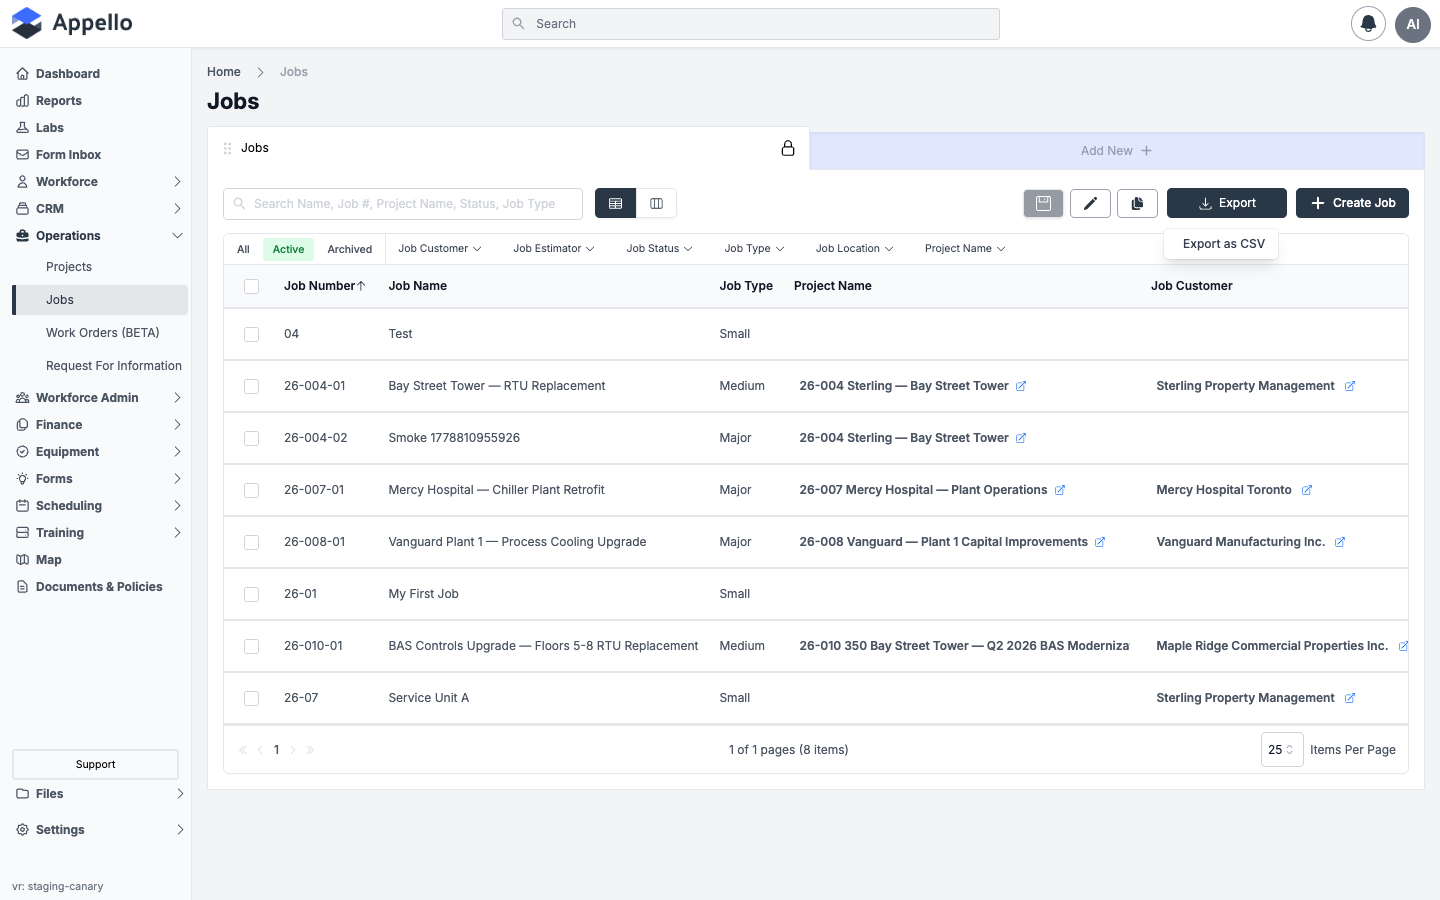Check the box for job 26-004-01
The height and width of the screenshot is (900, 1440).
click(252, 386)
